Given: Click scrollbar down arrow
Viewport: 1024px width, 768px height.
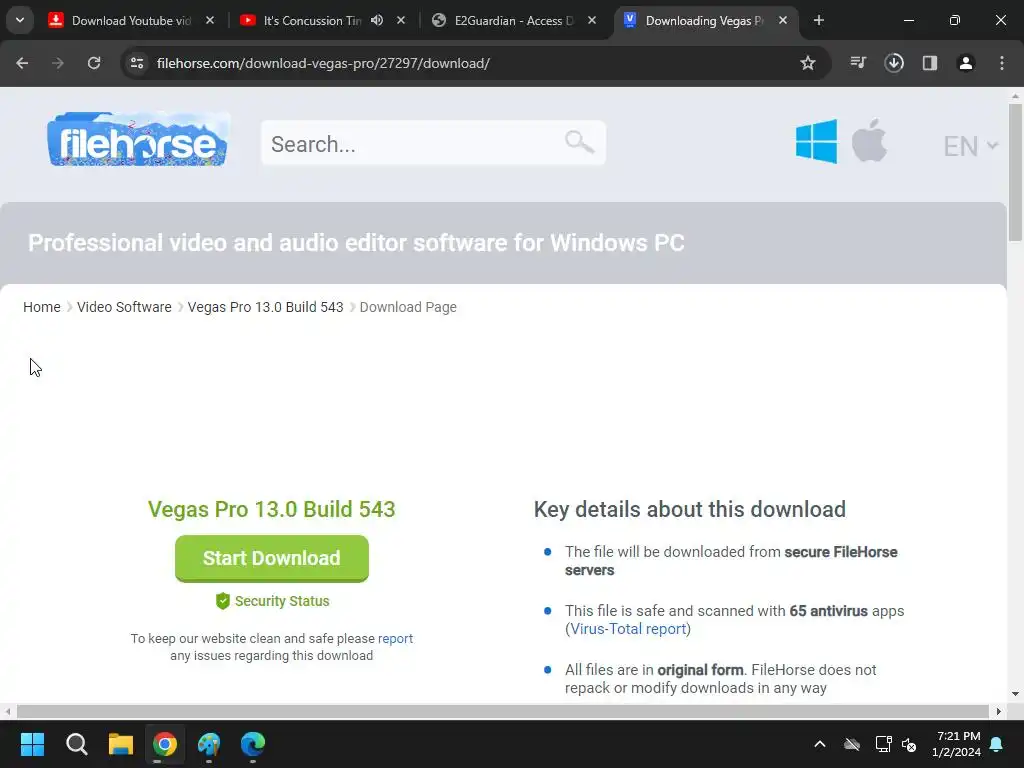Looking at the screenshot, I should (x=1015, y=694).
